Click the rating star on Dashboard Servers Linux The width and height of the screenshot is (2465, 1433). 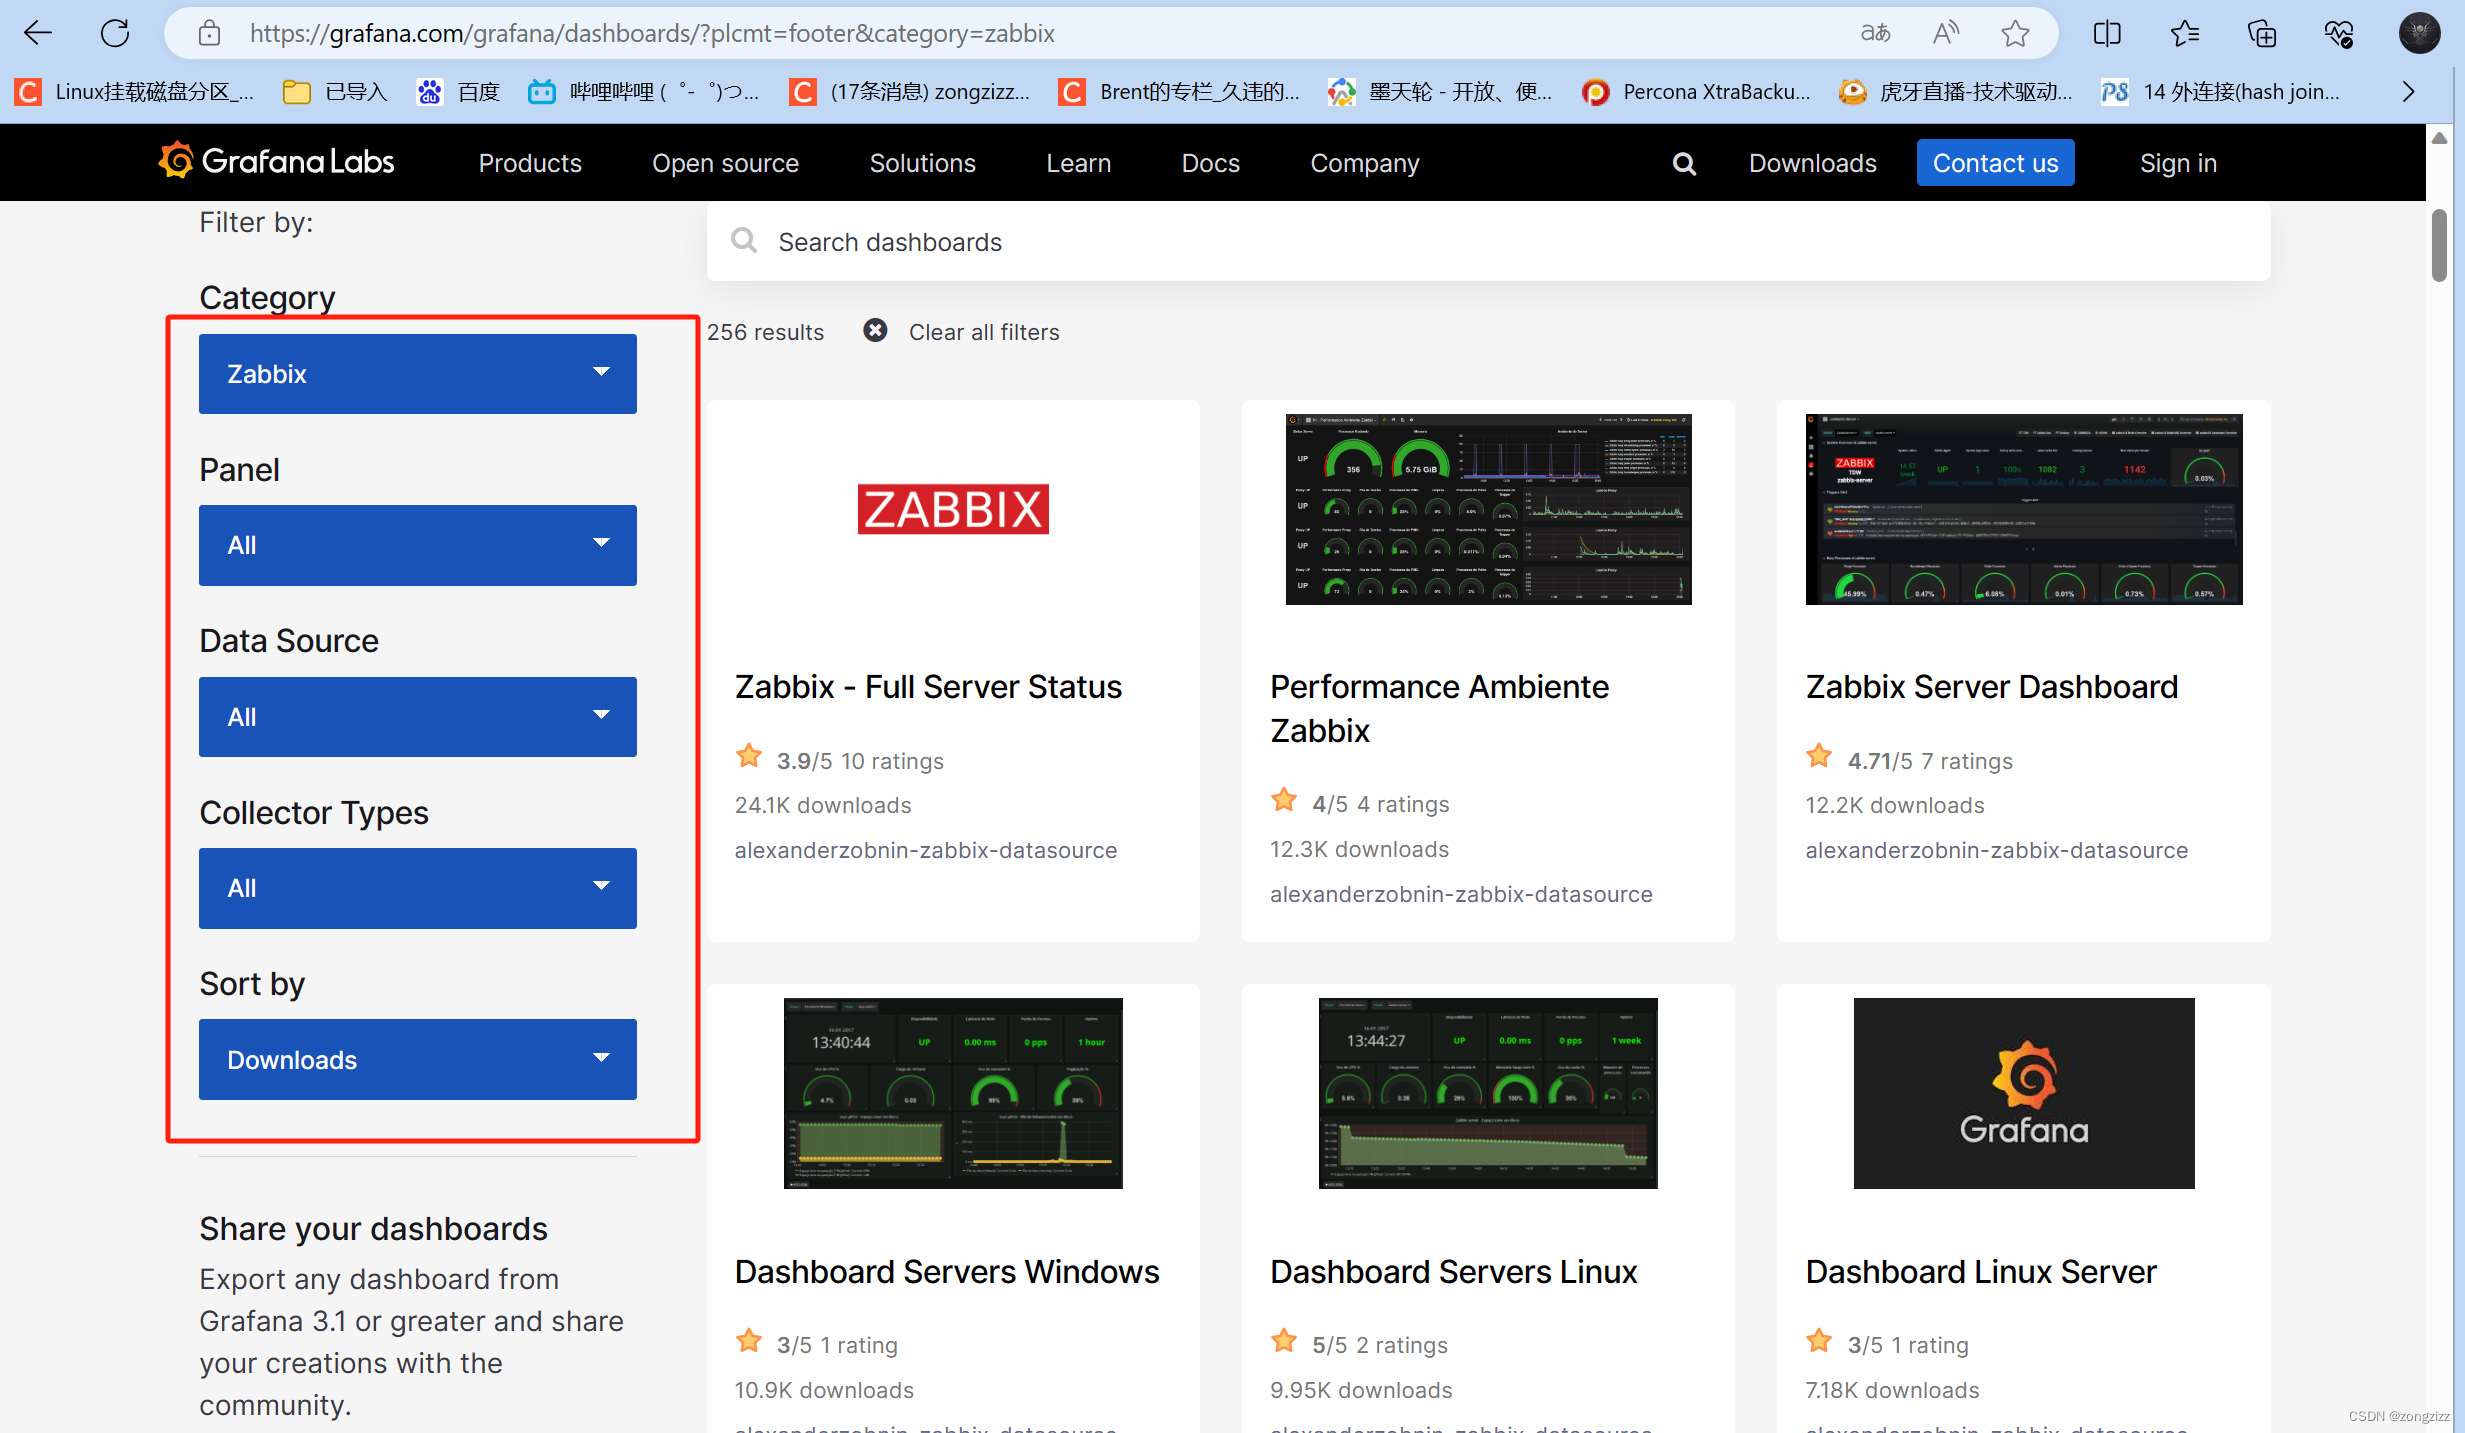point(1284,1341)
